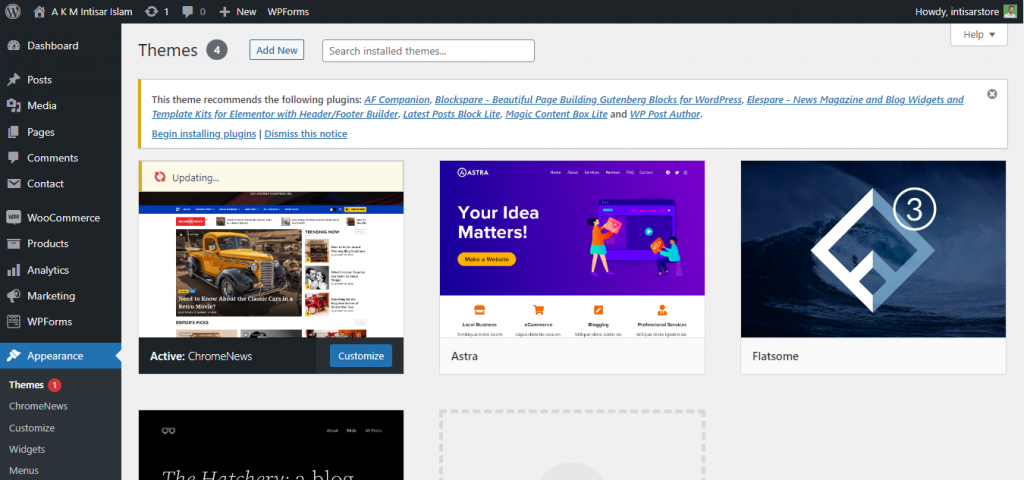The image size is (1024, 480).
Task: Open Magic Content Box Lite link
Action: (556, 114)
